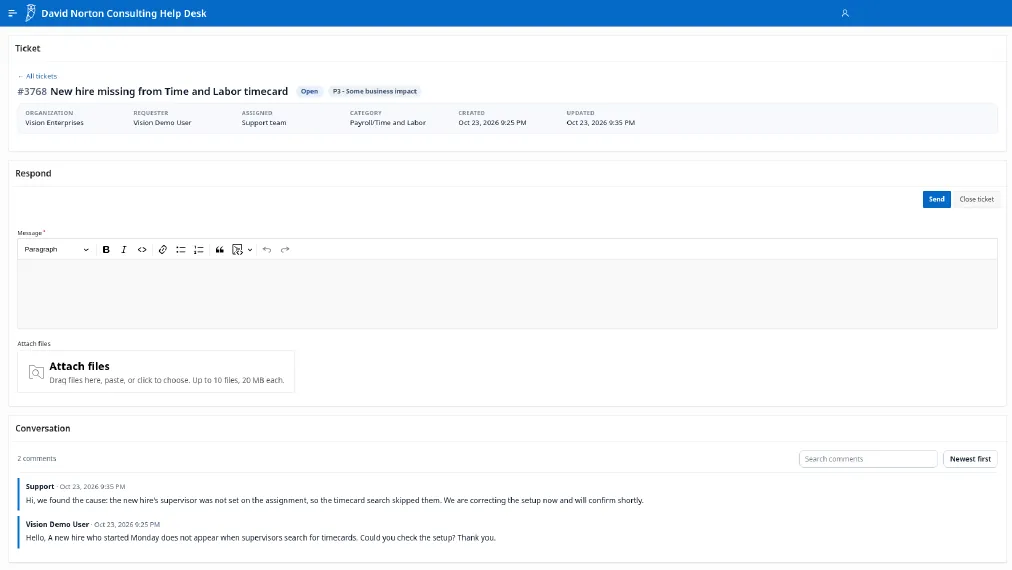Viewport: 1012px width, 570px height.
Task: Toggle bold formatting in message editor
Action: [106, 250]
